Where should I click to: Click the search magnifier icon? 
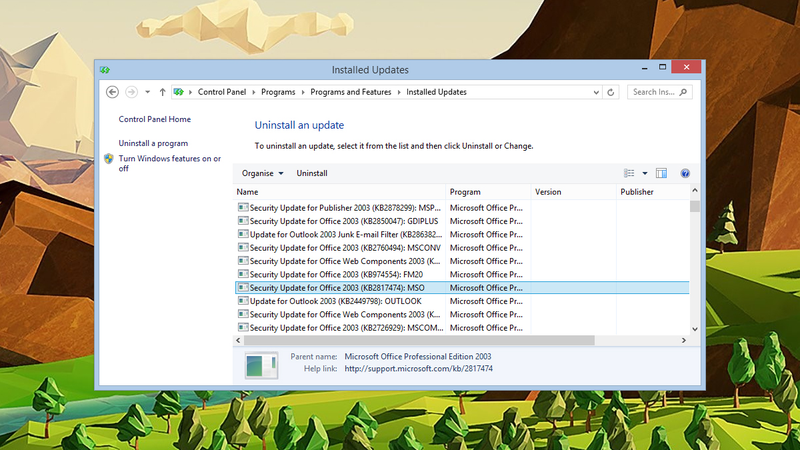pos(684,92)
